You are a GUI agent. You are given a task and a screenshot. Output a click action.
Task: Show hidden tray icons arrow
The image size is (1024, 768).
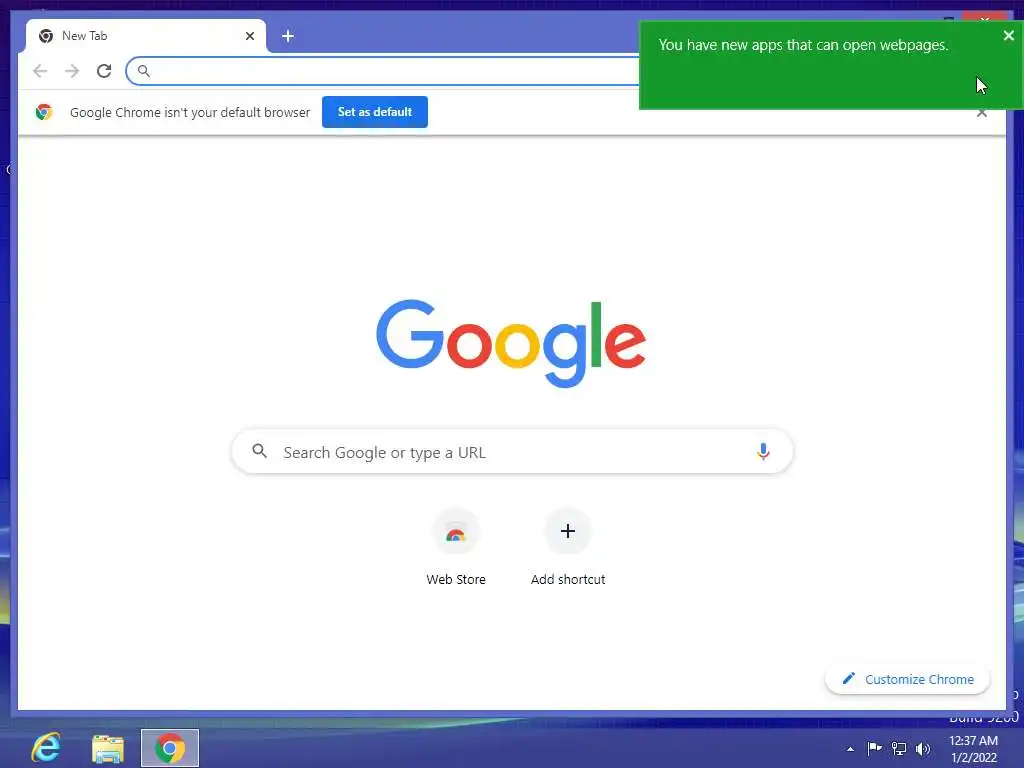pos(850,749)
